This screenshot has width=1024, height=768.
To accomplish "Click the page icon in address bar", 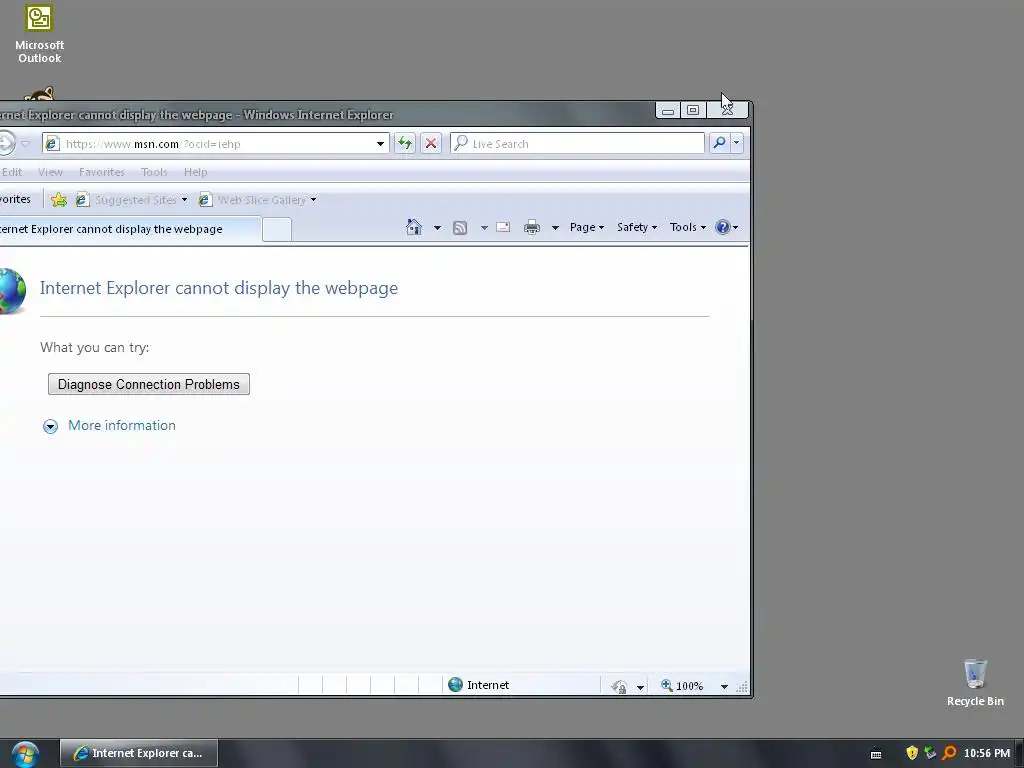I will [x=52, y=144].
